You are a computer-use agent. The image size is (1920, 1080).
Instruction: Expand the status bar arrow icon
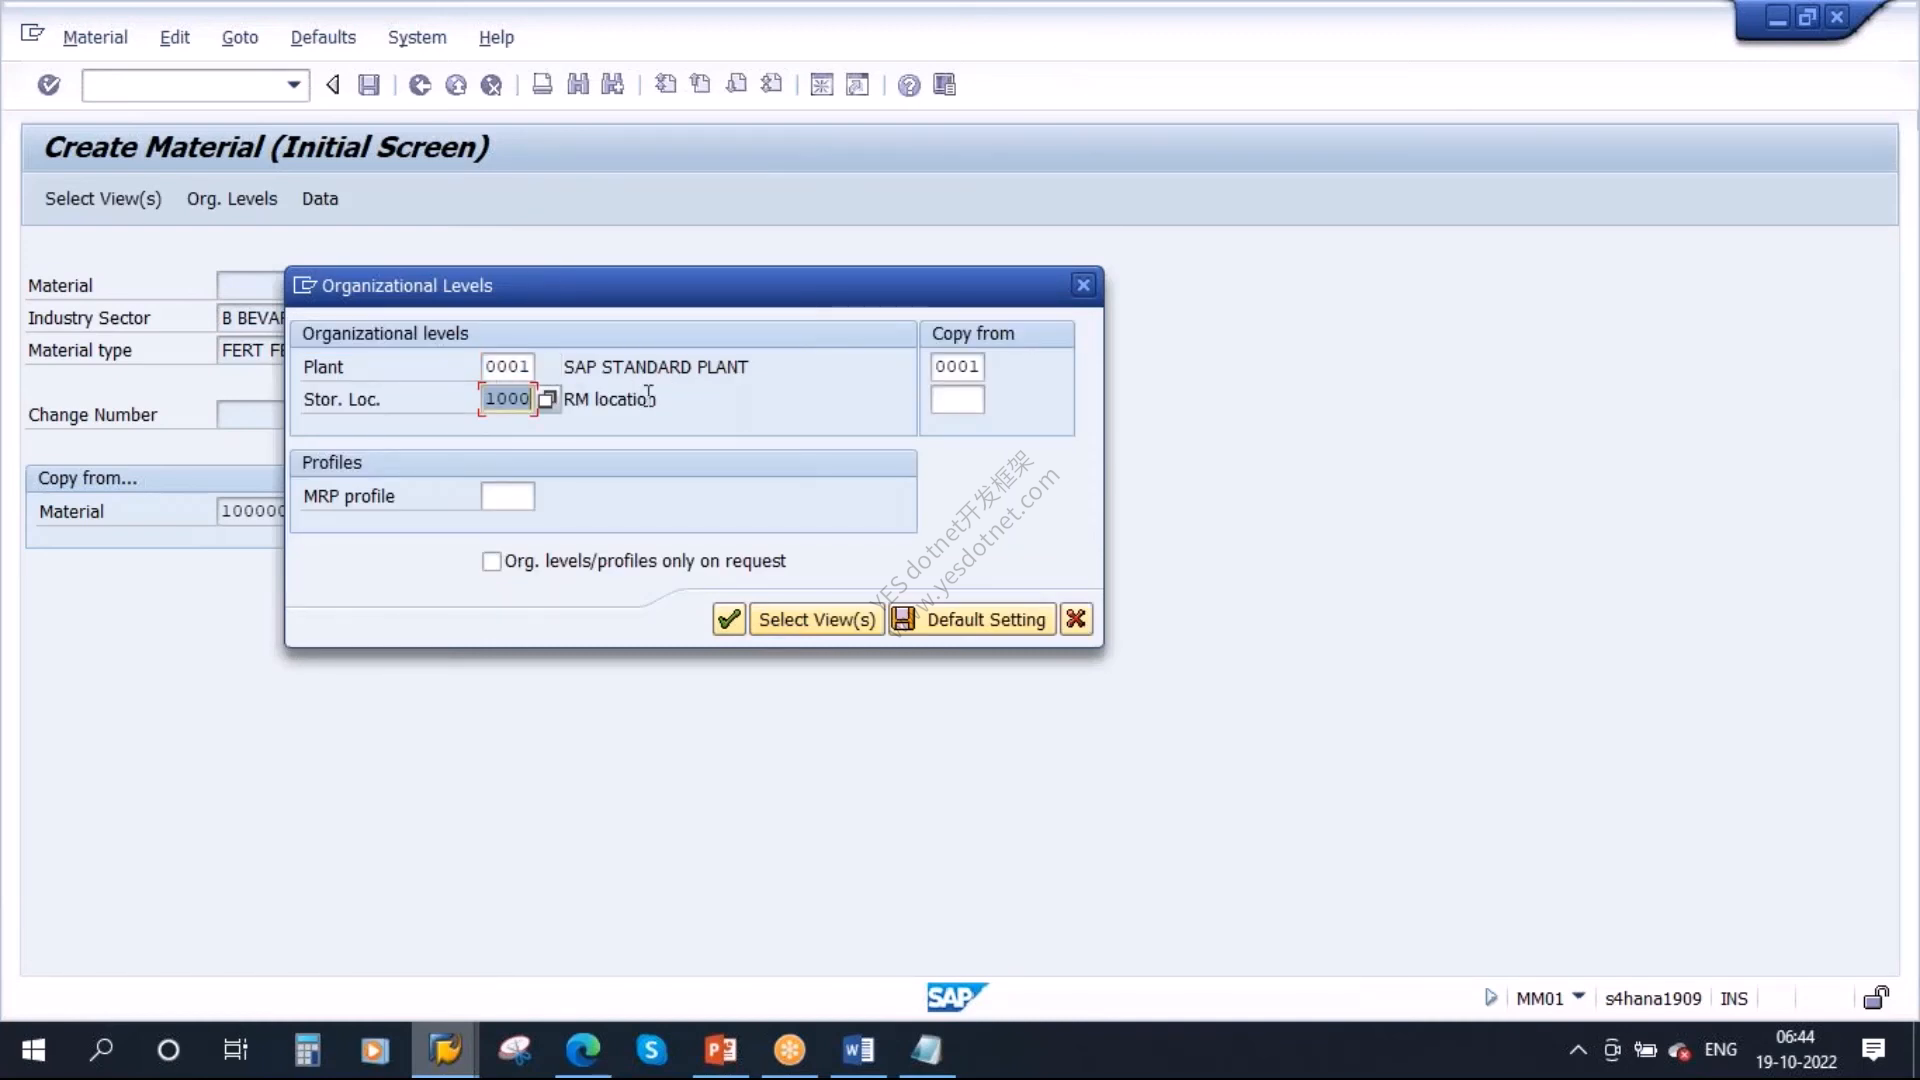pos(1490,998)
